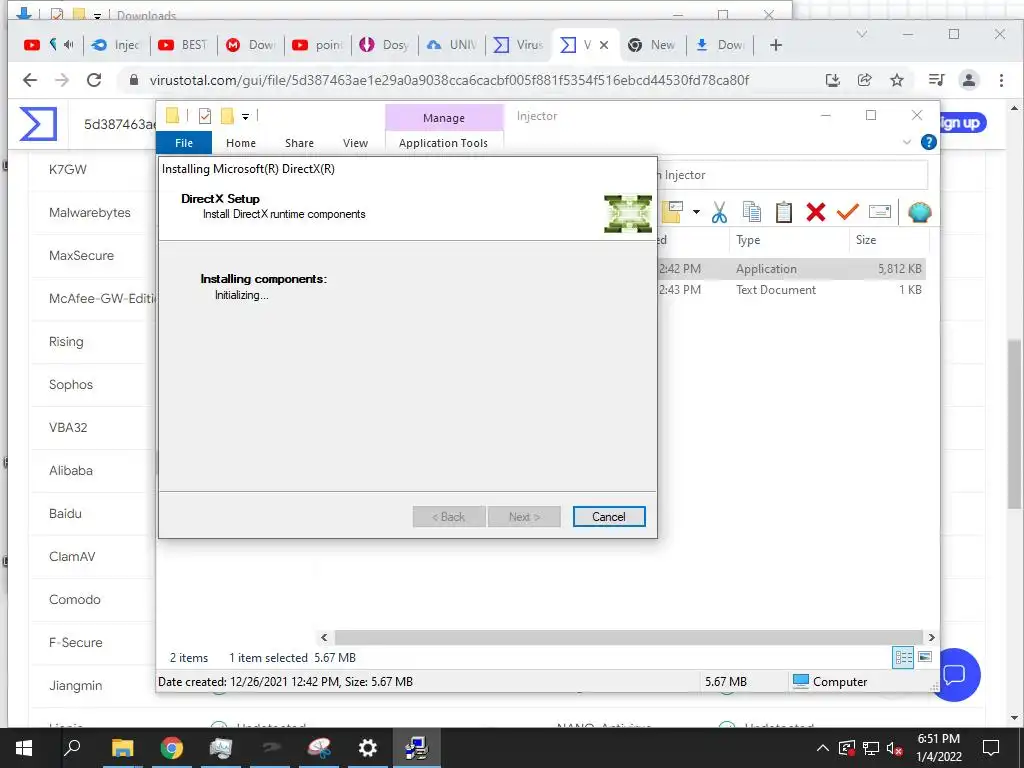Show hidden tray icons chevron
Screen dimensions: 1024x768
823,748
